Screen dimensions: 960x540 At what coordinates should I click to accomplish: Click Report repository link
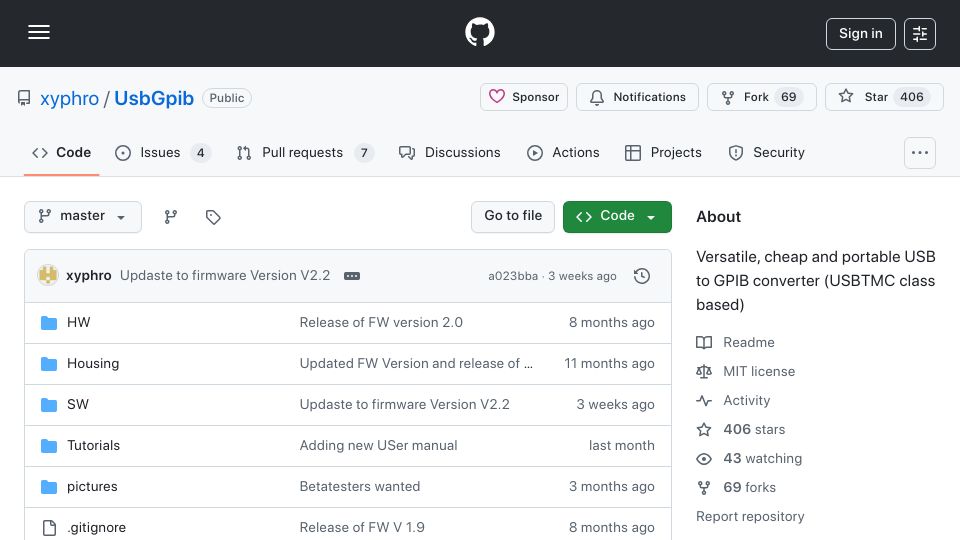point(750,517)
